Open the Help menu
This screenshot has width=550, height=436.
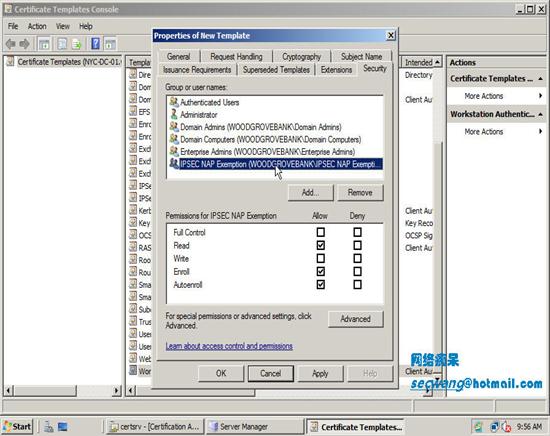point(86,26)
